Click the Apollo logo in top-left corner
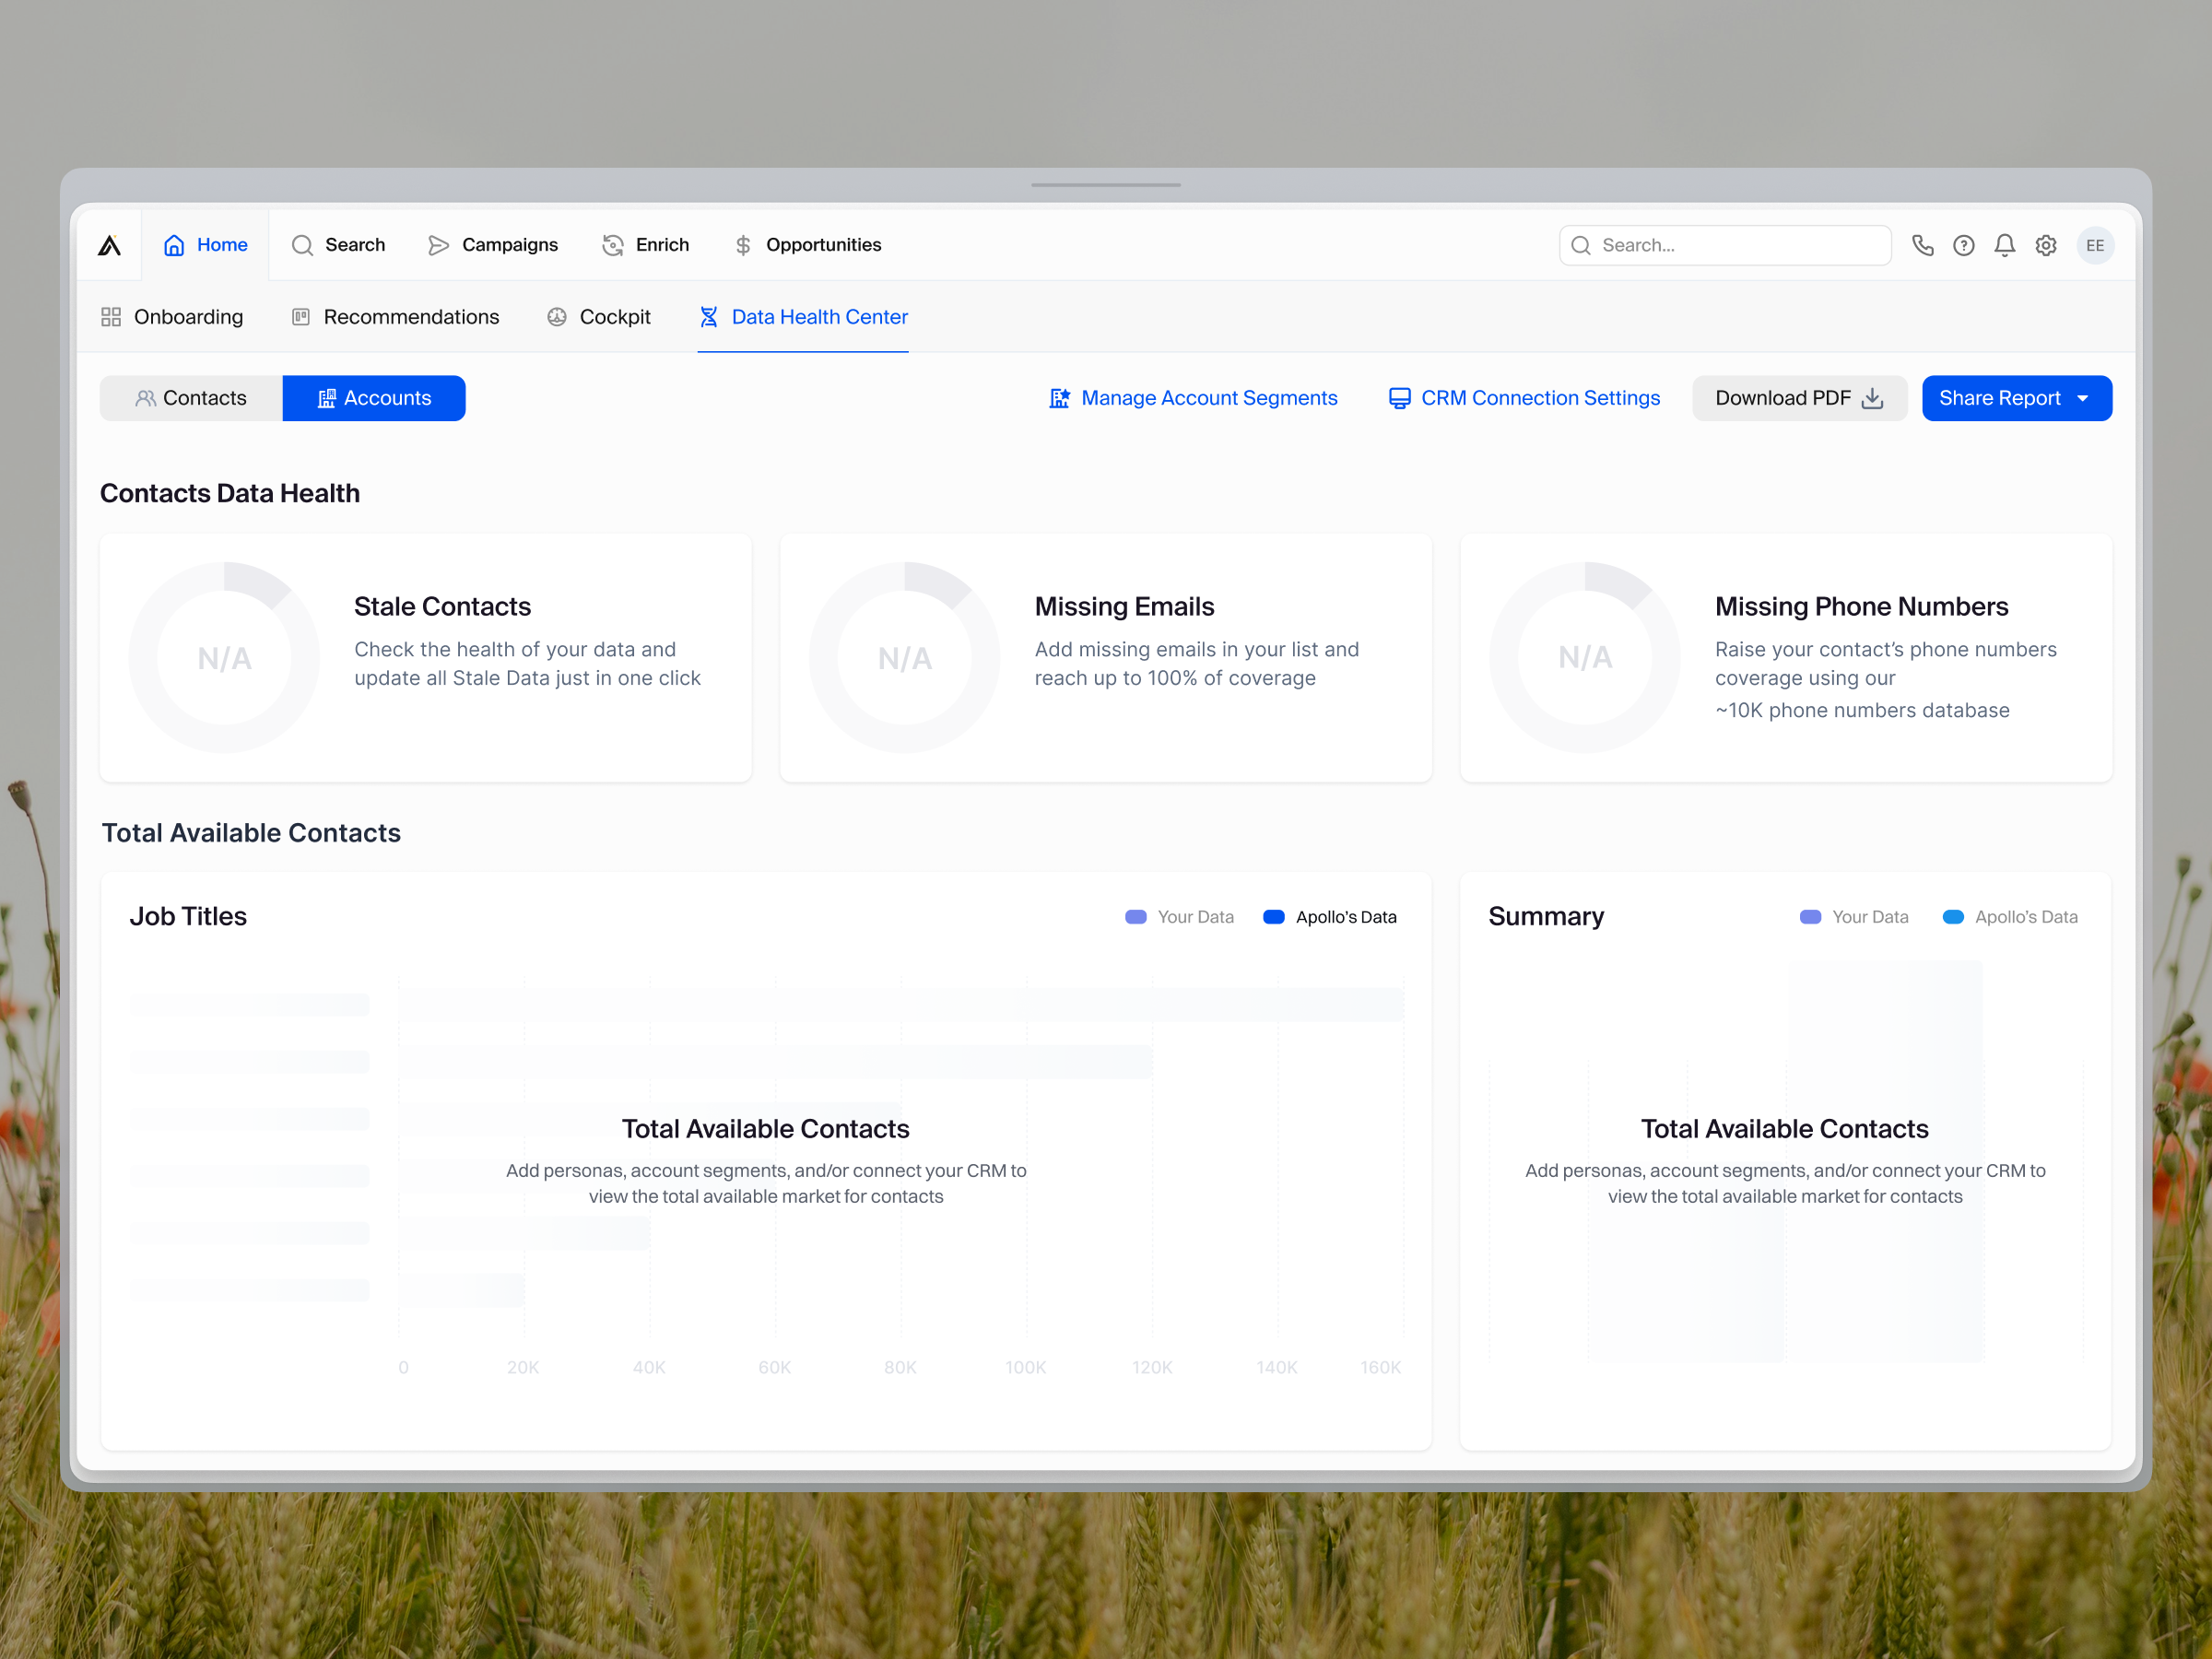 (110, 245)
